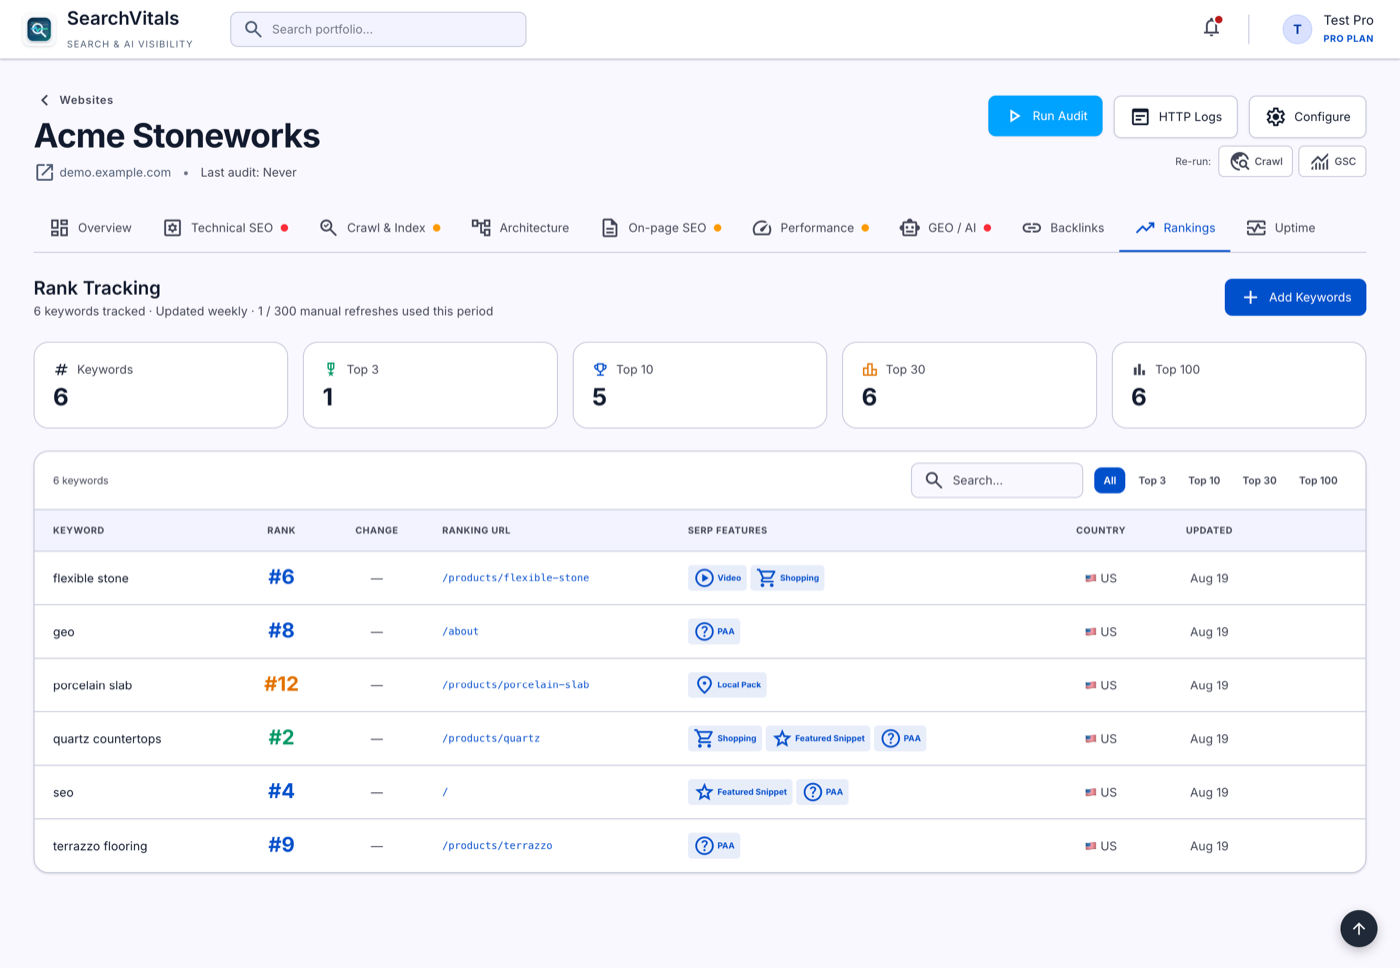Click the hash icon on Keywords card
This screenshot has height=970, width=1400.
click(x=61, y=369)
